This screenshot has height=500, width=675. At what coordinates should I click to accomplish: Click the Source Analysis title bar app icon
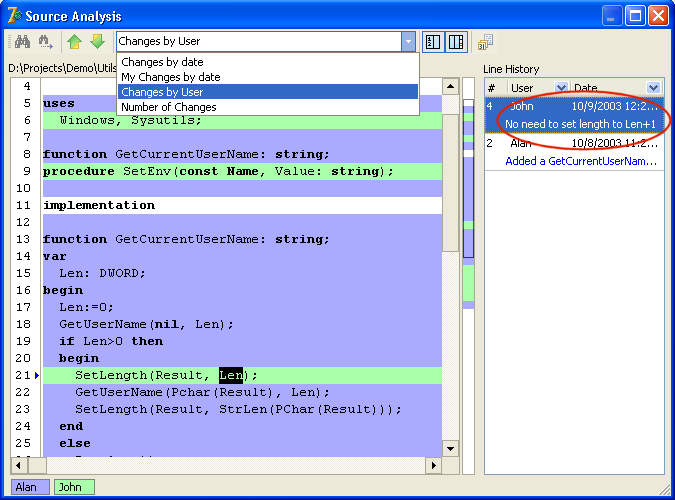pos(13,15)
